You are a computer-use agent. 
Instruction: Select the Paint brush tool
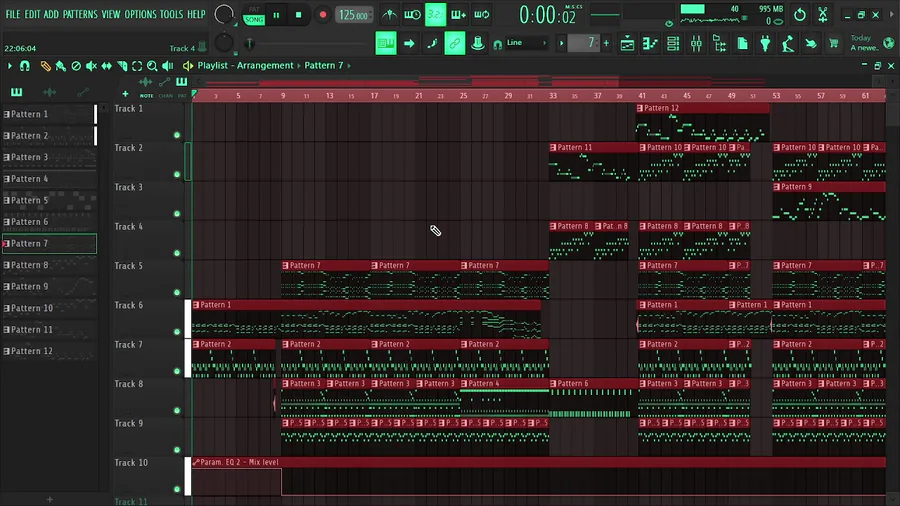60,66
